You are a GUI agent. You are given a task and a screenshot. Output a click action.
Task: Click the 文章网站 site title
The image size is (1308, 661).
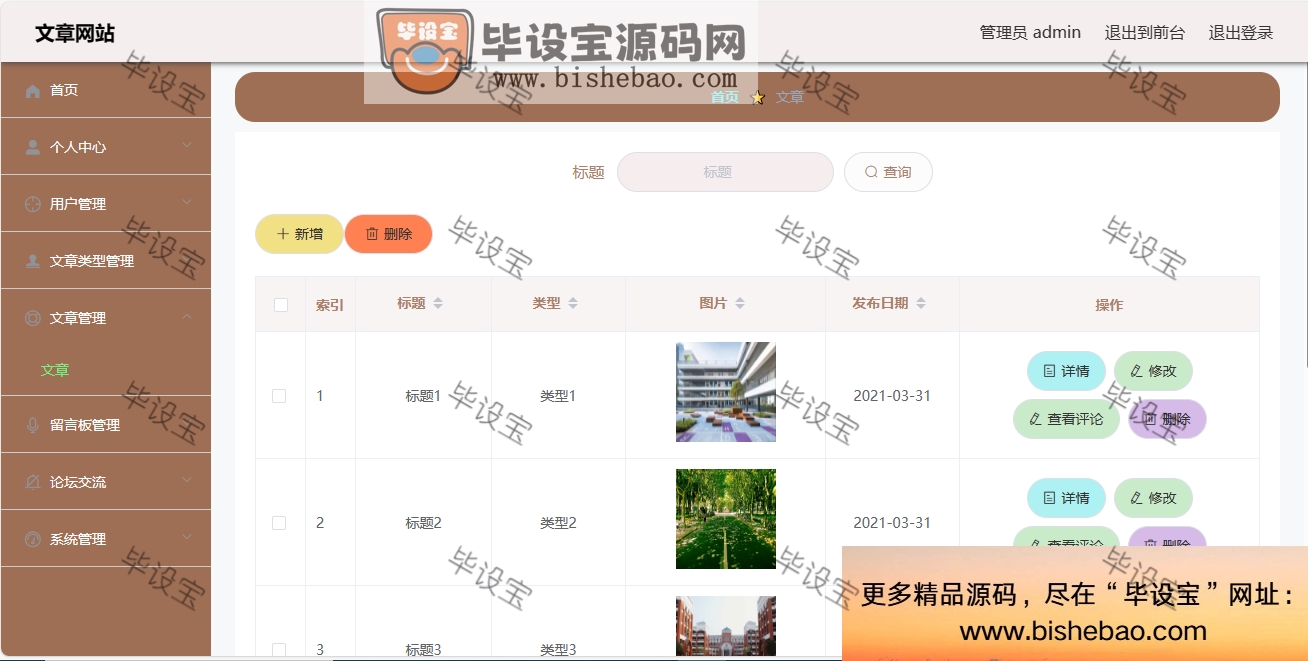(x=75, y=33)
